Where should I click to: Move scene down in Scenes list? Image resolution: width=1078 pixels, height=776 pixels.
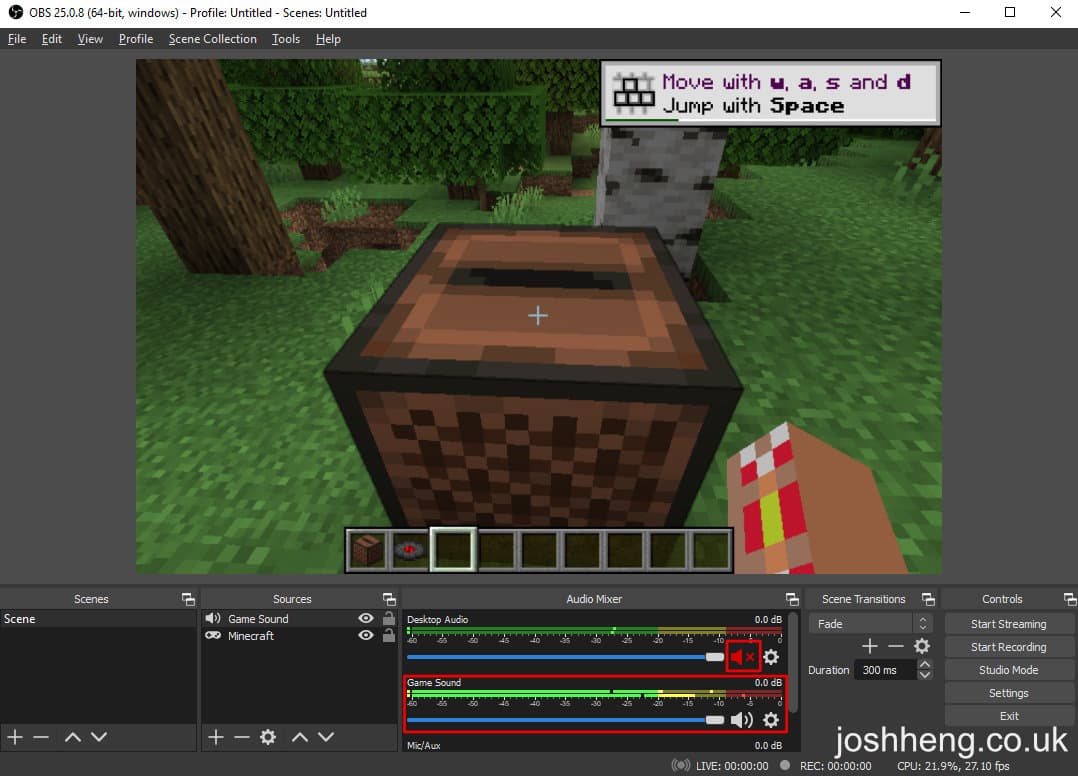coord(99,737)
